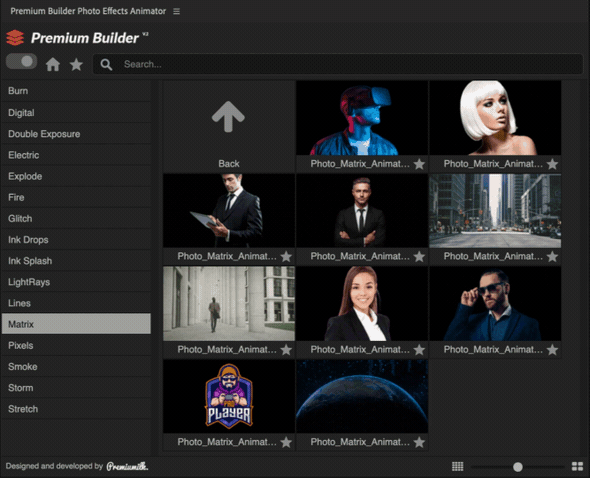Go to the Home view
The height and width of the screenshot is (478, 590).
53,64
